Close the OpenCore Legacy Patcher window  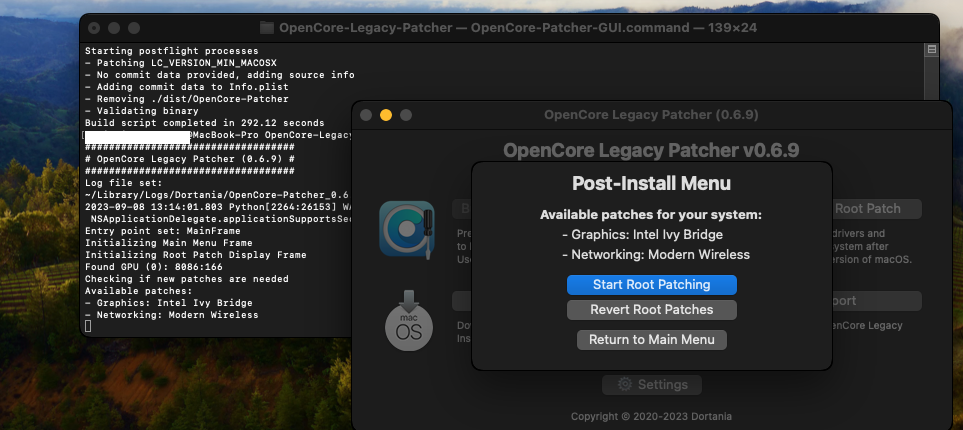click(367, 115)
